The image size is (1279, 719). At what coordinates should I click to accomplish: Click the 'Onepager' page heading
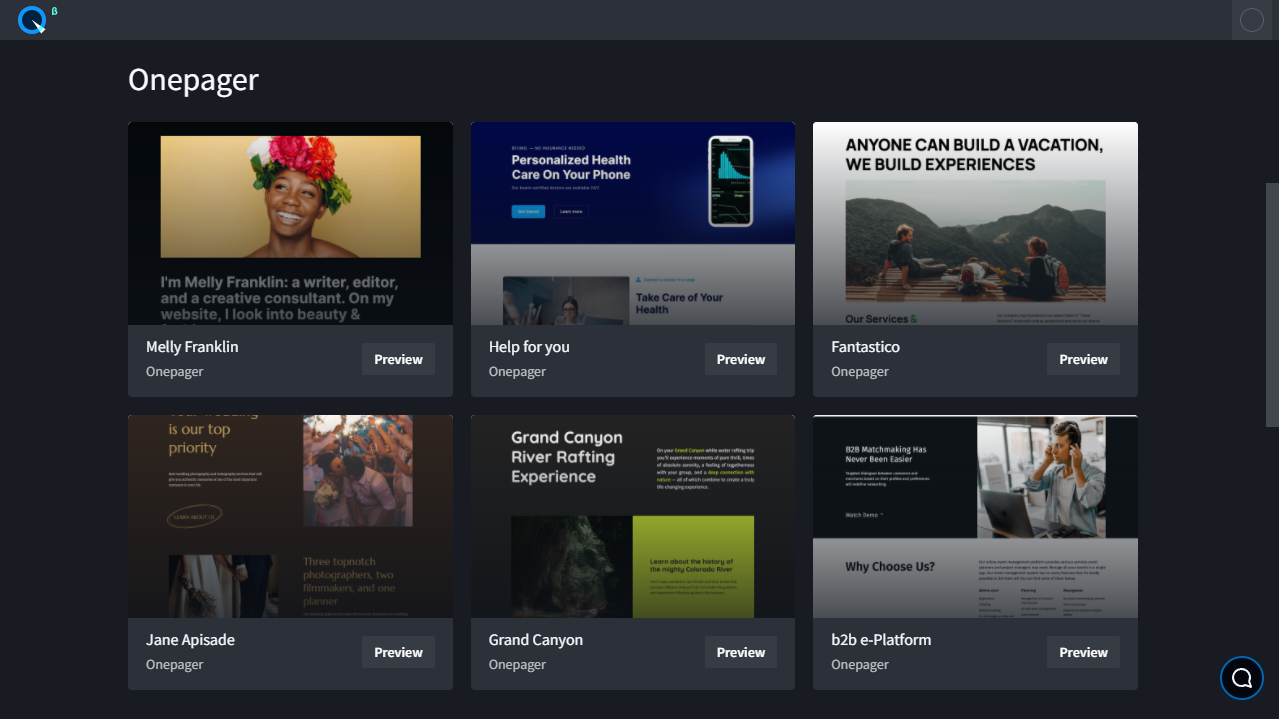click(x=194, y=80)
